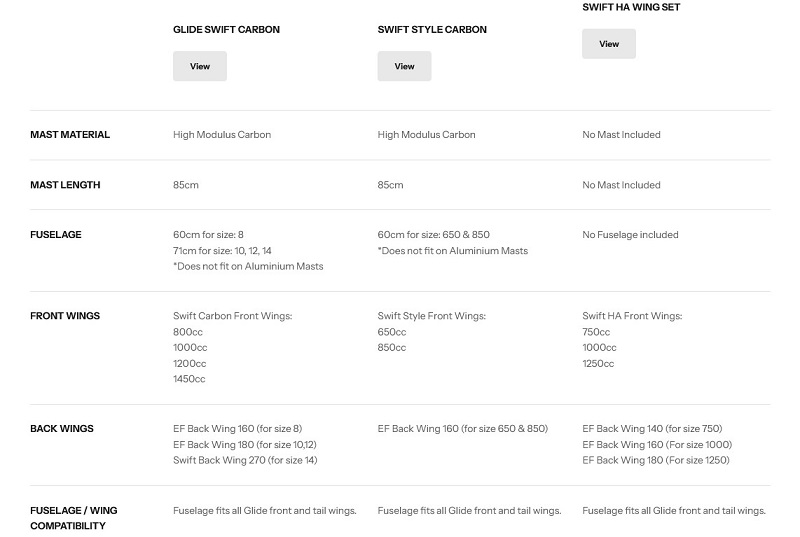800x537 pixels.
Task: Click the No Fuselage included text
Action: 630,235
